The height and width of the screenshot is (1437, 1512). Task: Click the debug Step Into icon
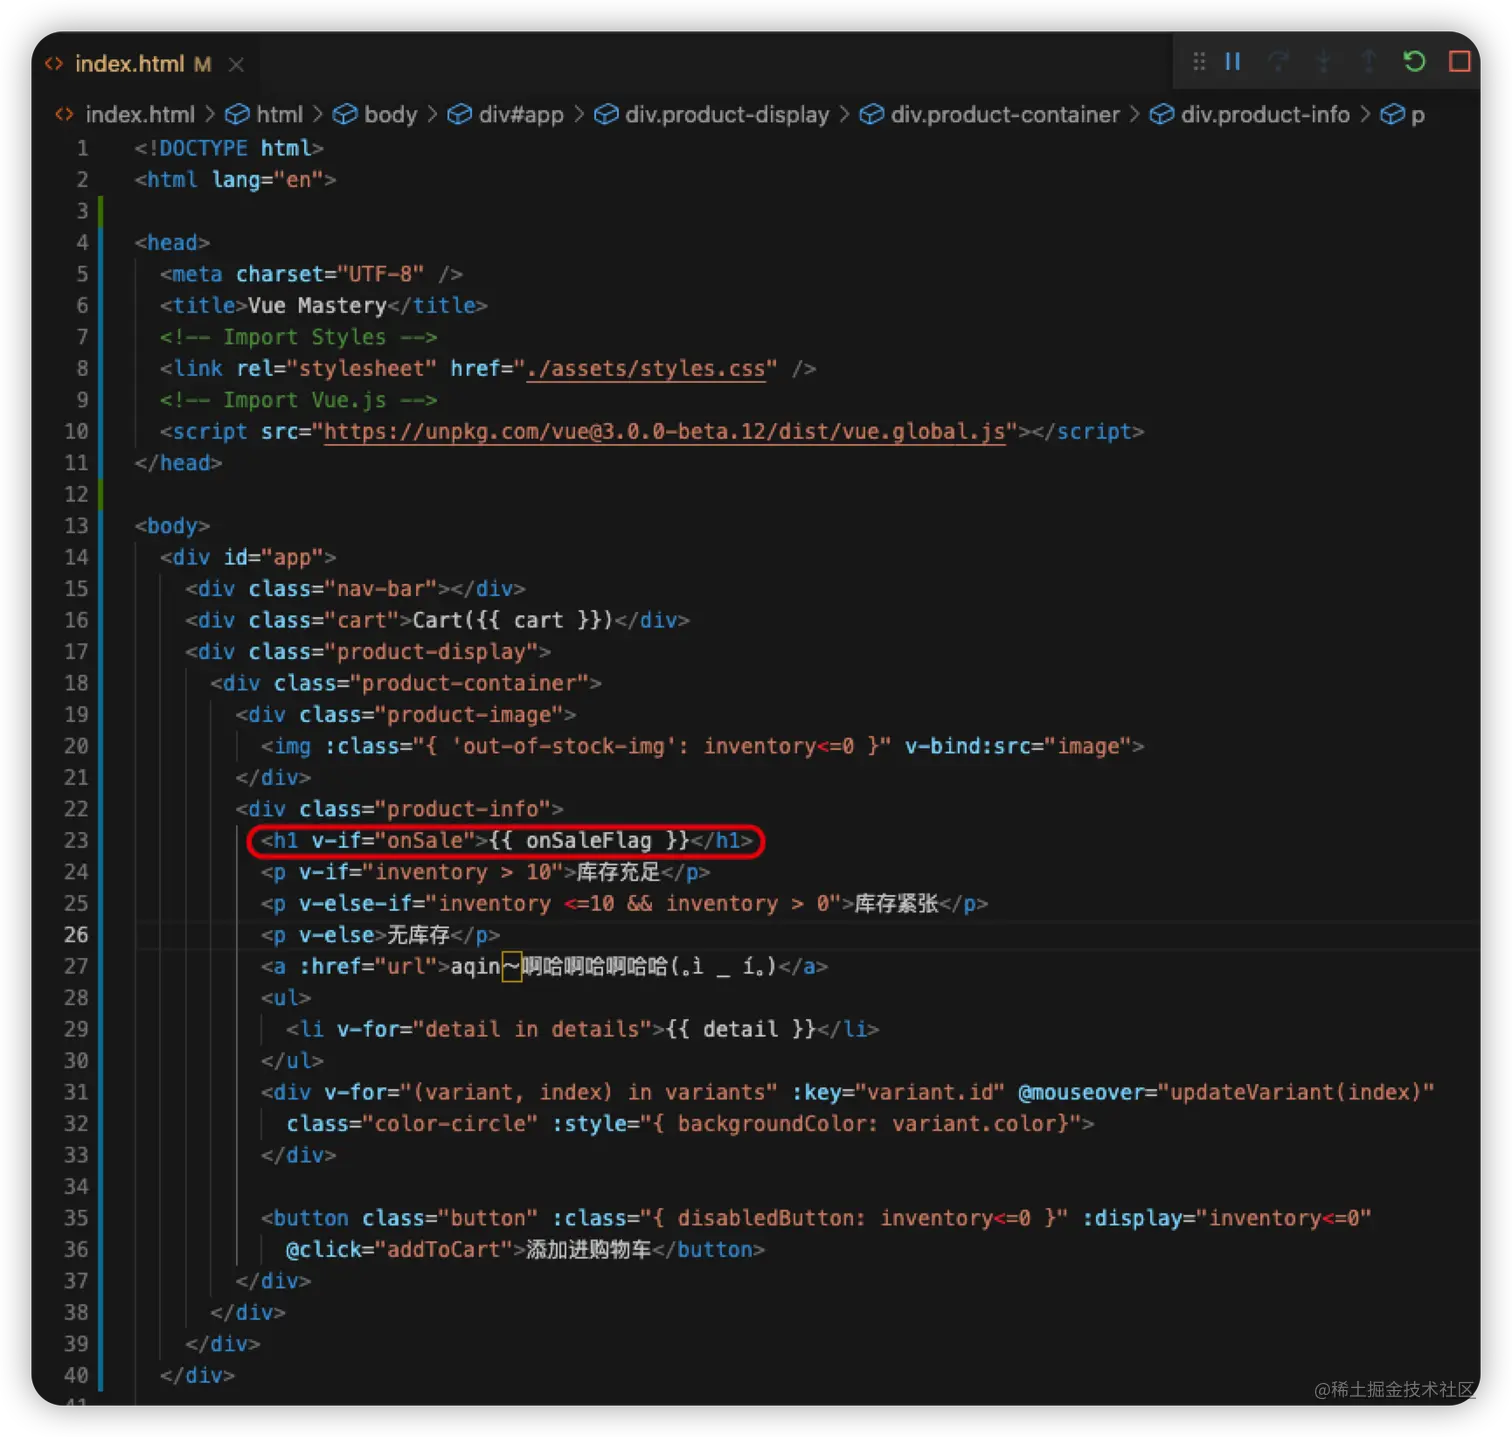click(1323, 62)
